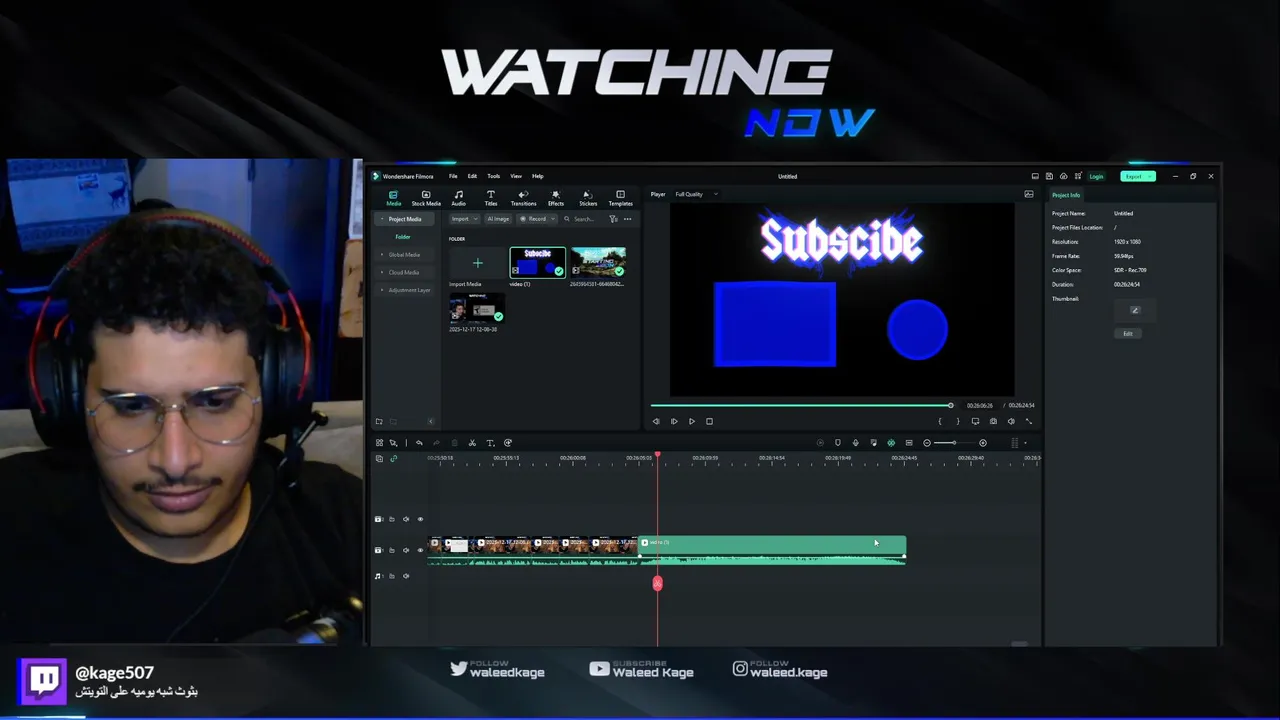Image resolution: width=1280 pixels, height=720 pixels.
Task: Open the Effects tab
Action: 556,198
